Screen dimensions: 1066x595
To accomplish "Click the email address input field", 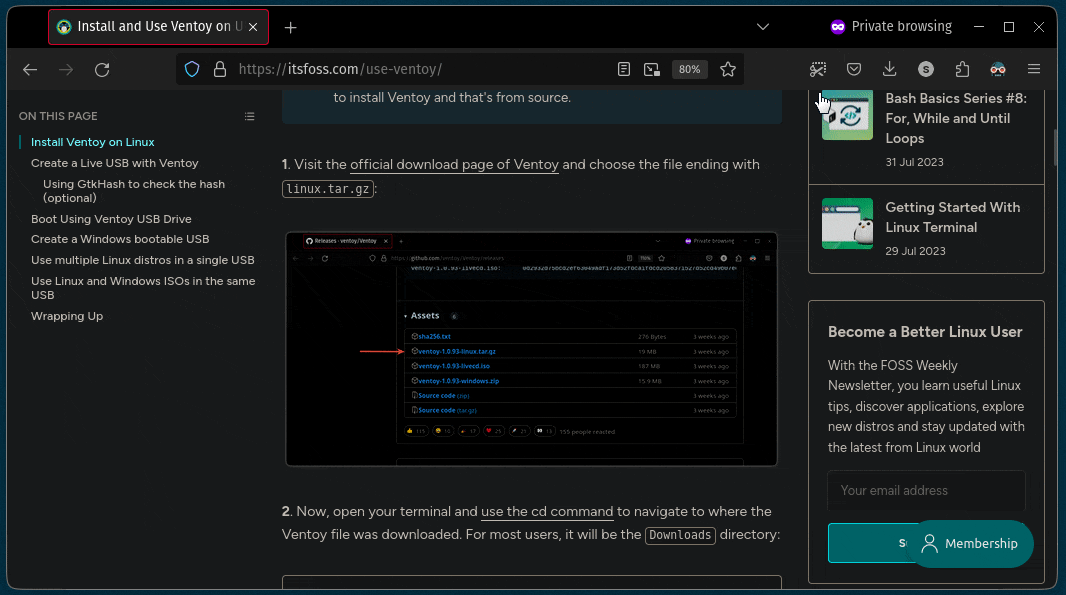I will [926, 490].
